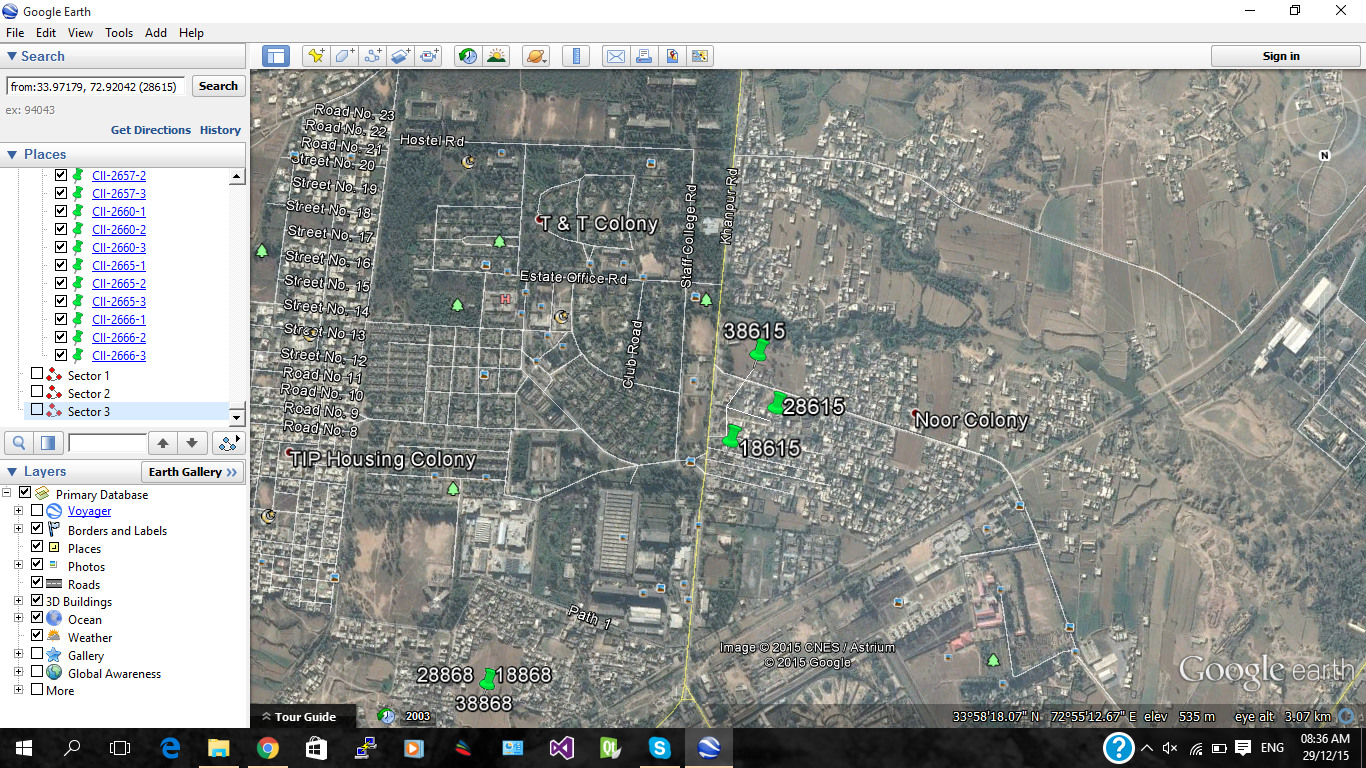Disable the Weather layer checkbox

[x=37, y=636]
